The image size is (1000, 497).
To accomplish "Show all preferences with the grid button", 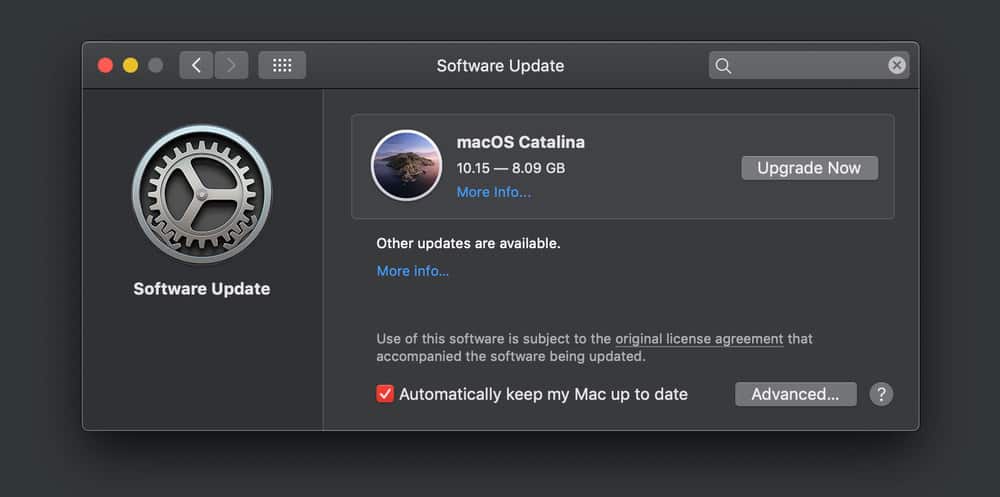I will click(282, 66).
